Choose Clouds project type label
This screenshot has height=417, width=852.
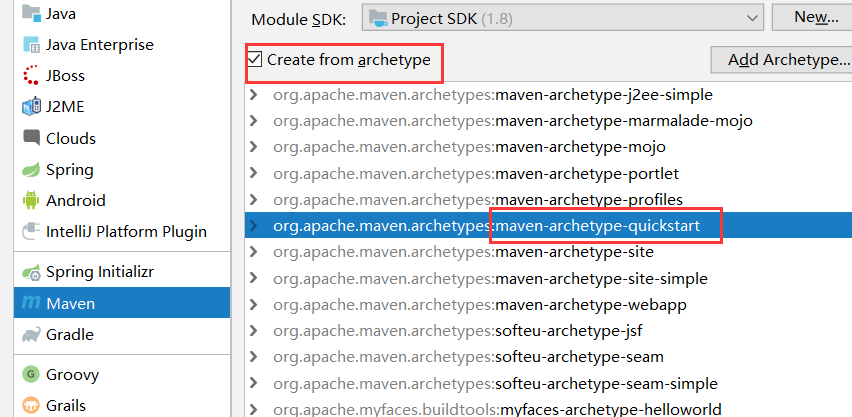[71, 139]
